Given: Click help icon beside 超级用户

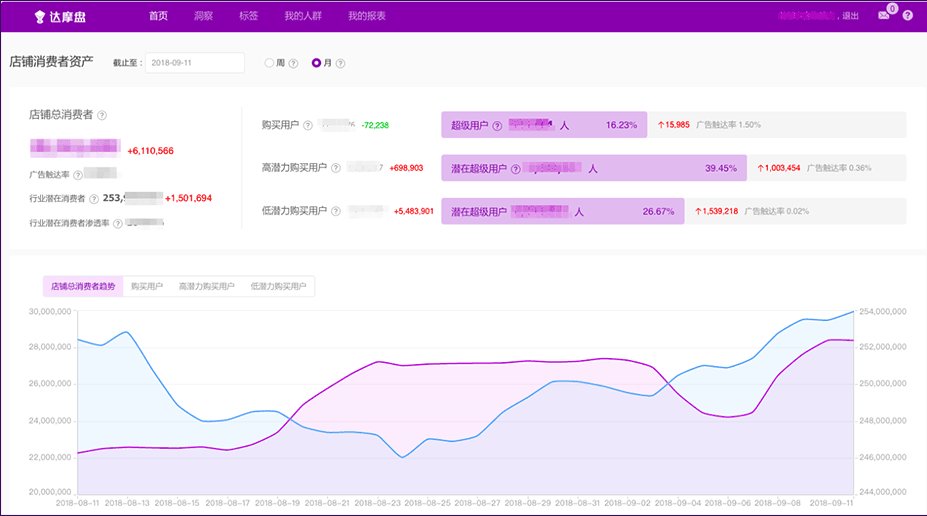Looking at the screenshot, I should pyautogui.click(x=497, y=126).
